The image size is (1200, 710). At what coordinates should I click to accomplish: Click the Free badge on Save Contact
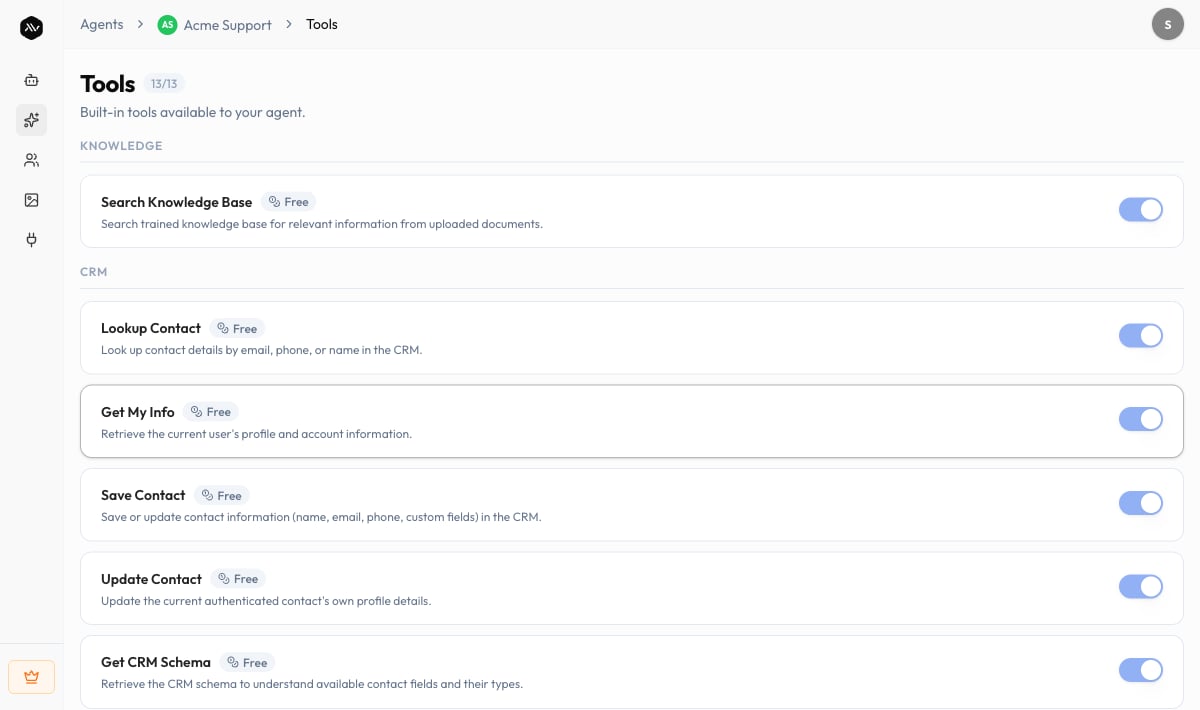point(222,495)
